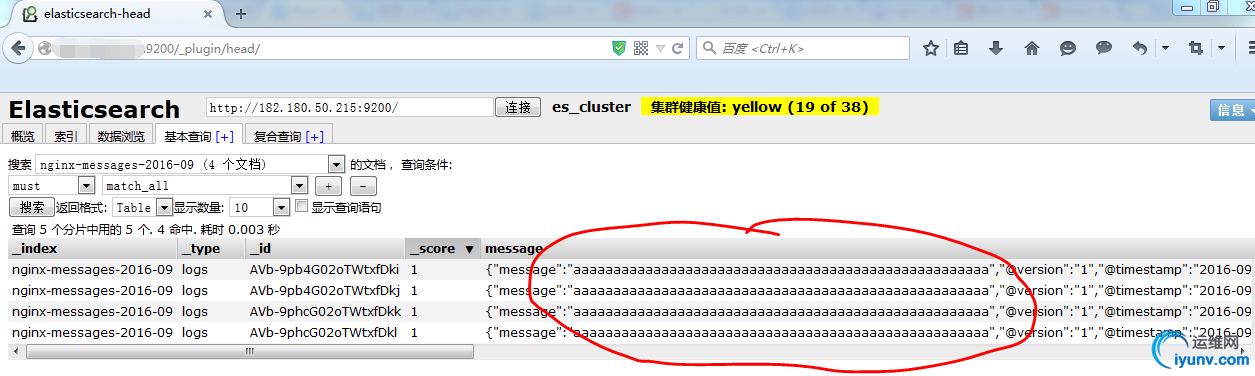Sort by the _score column header

pos(443,248)
